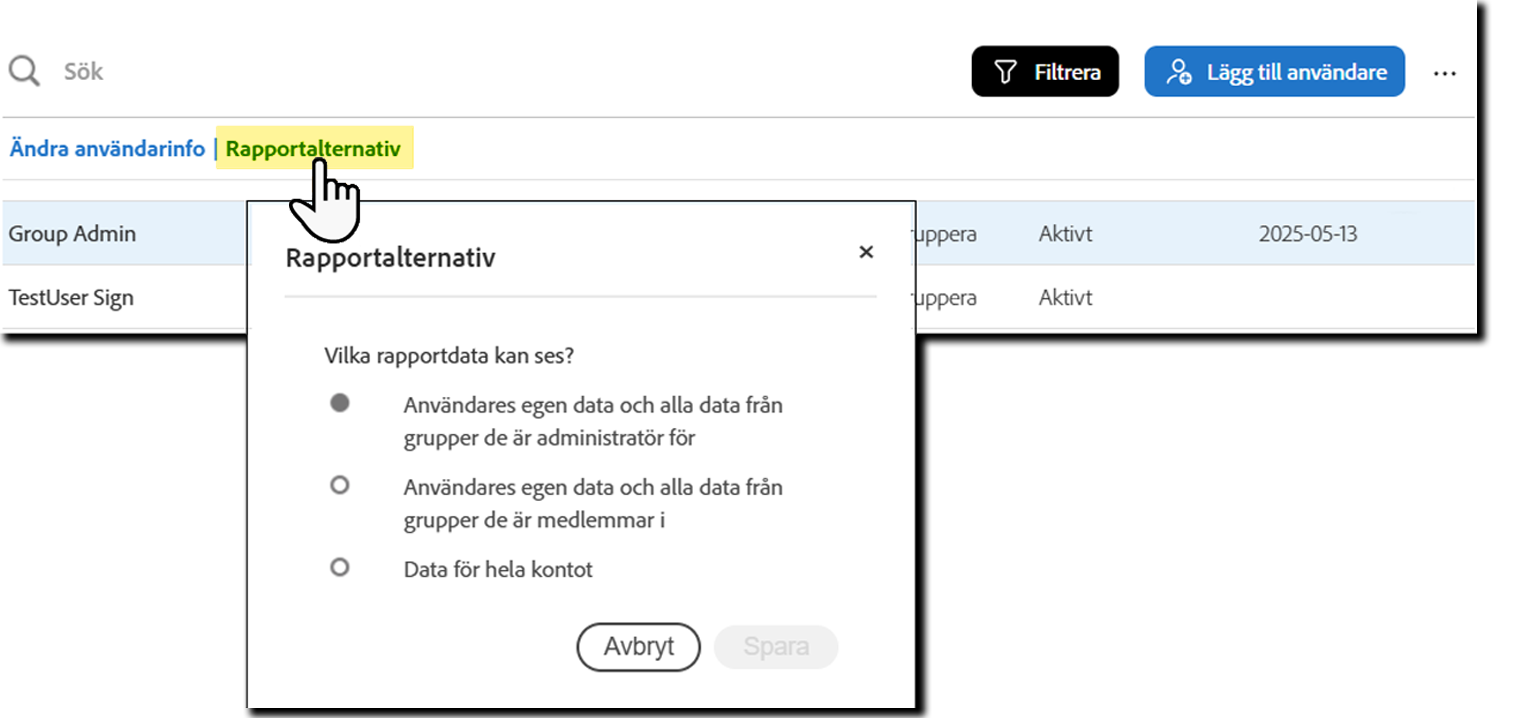Select radio for user's own data and admin groups
The width and height of the screenshot is (1517, 718).
(339, 401)
